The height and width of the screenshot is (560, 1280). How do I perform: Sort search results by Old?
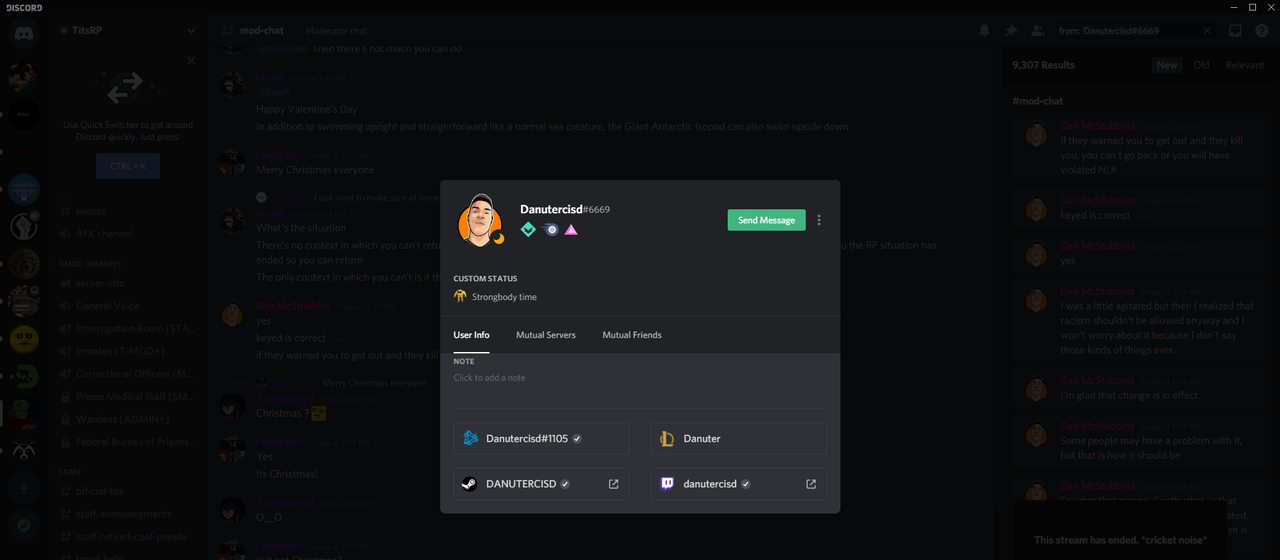1201,65
